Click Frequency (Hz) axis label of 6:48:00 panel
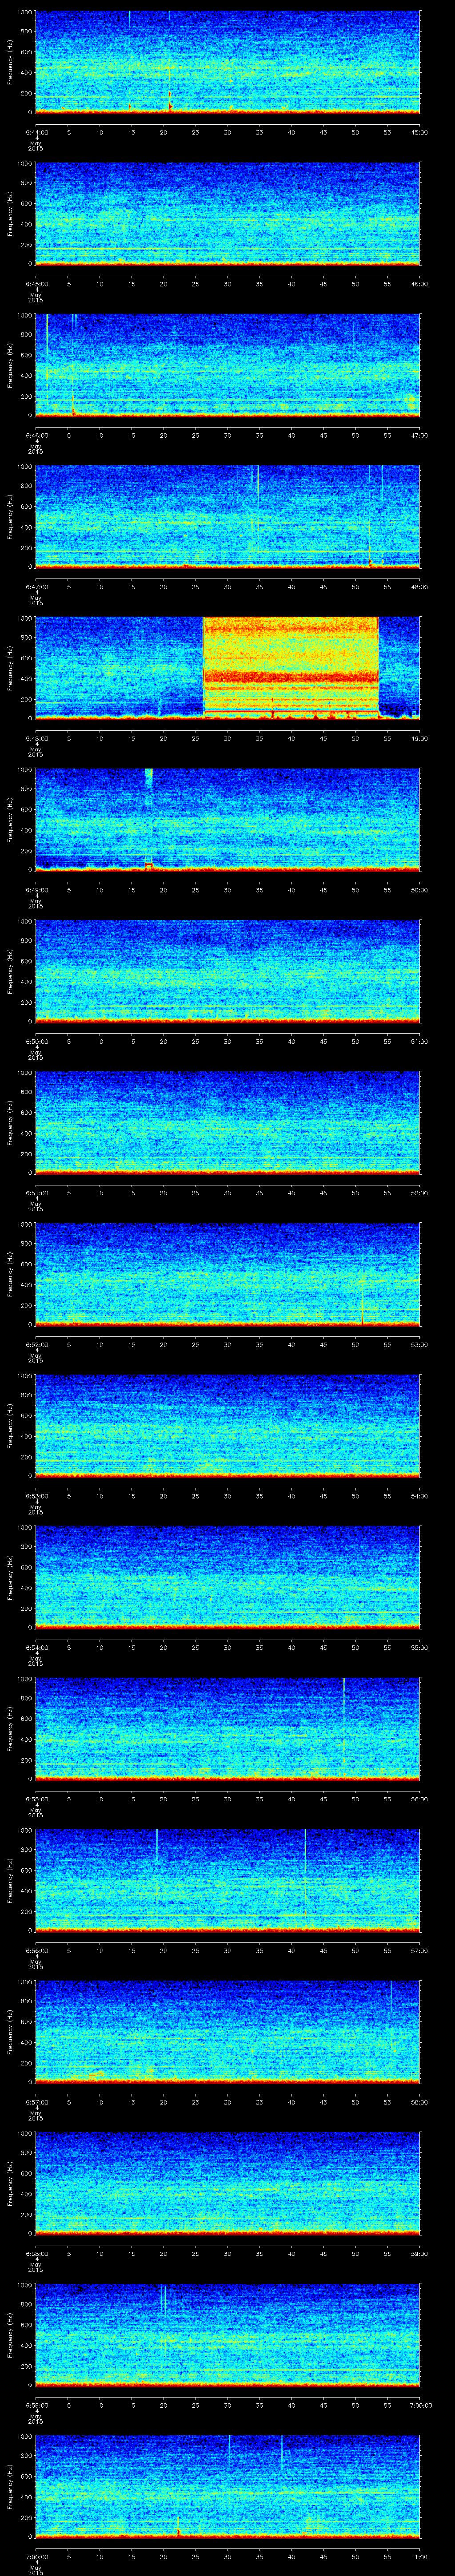 [x=10, y=668]
